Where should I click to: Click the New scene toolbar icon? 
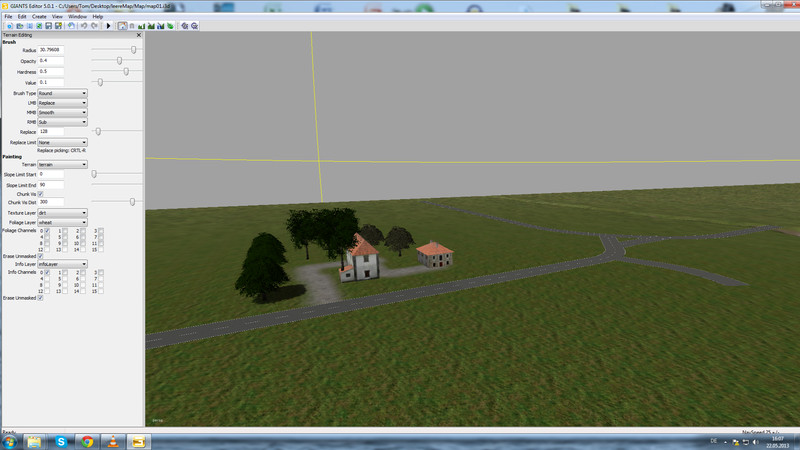pyautogui.click(x=9, y=26)
